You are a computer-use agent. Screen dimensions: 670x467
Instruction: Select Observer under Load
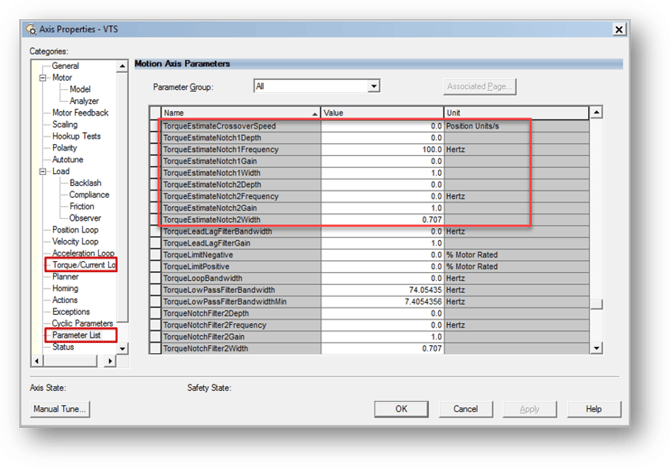85,218
